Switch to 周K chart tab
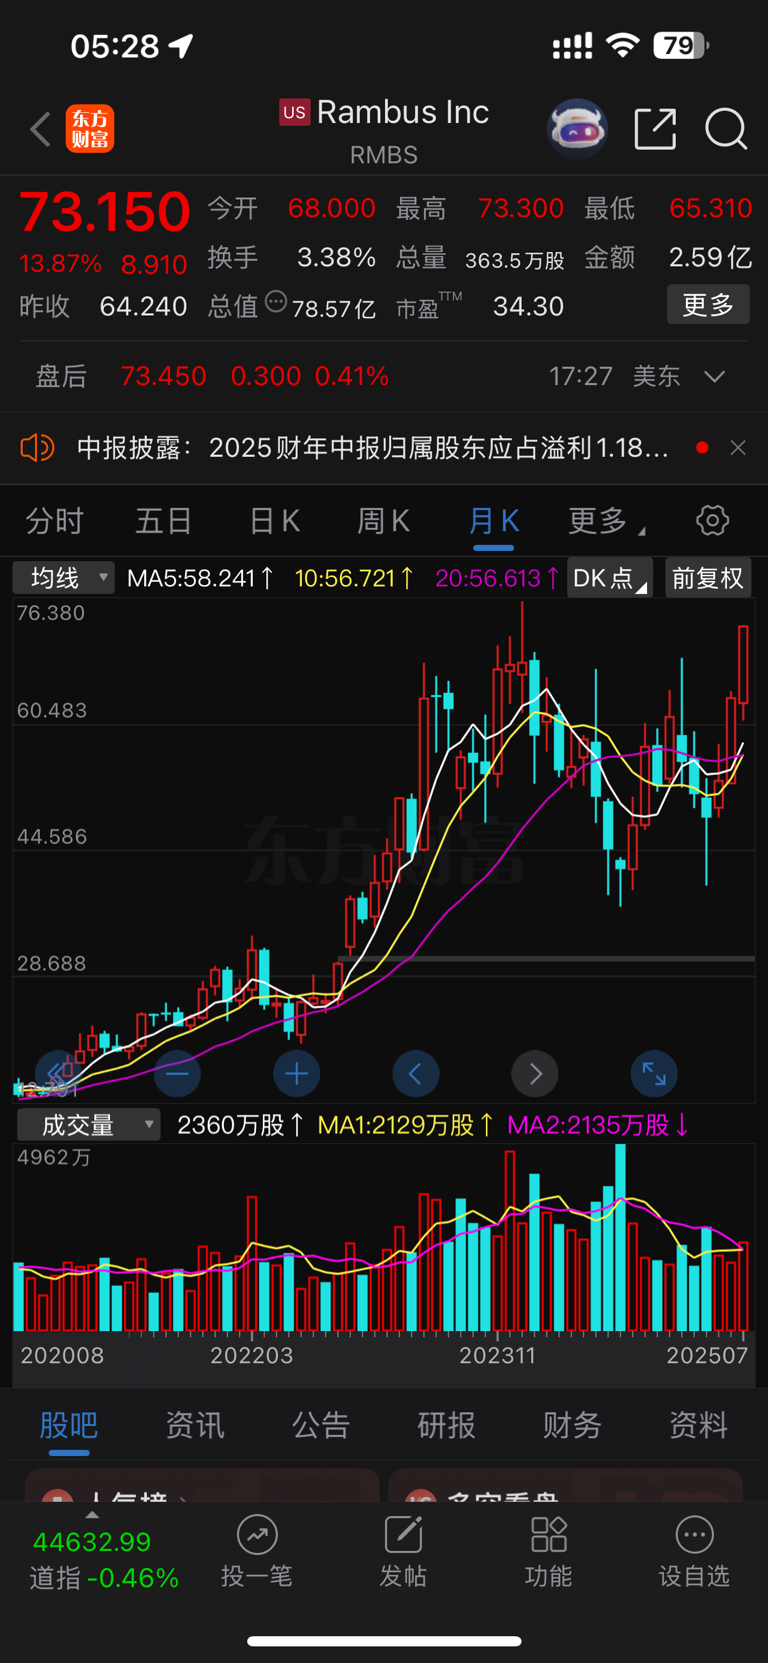 click(x=384, y=520)
